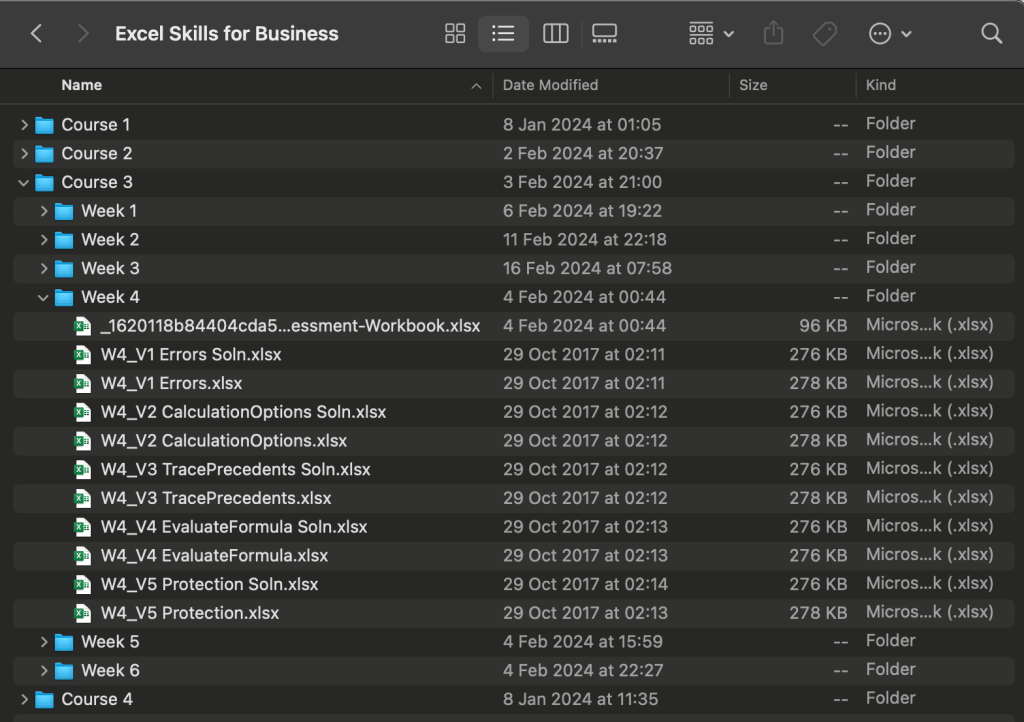The width and height of the screenshot is (1024, 722).
Task: Expand the Week 5 folder
Action: click(44, 642)
